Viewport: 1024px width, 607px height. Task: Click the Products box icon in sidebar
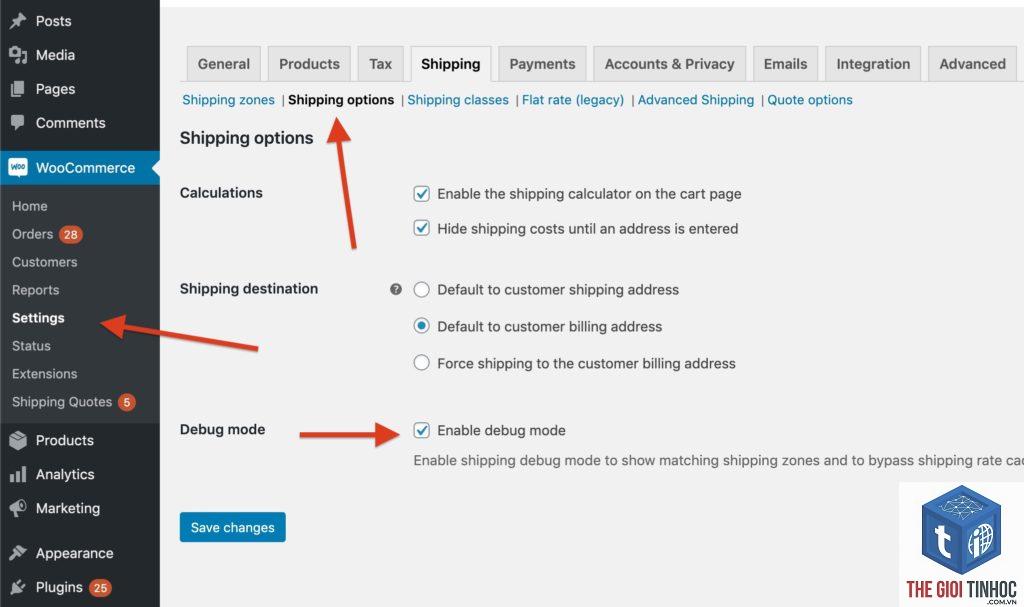pyautogui.click(x=18, y=440)
